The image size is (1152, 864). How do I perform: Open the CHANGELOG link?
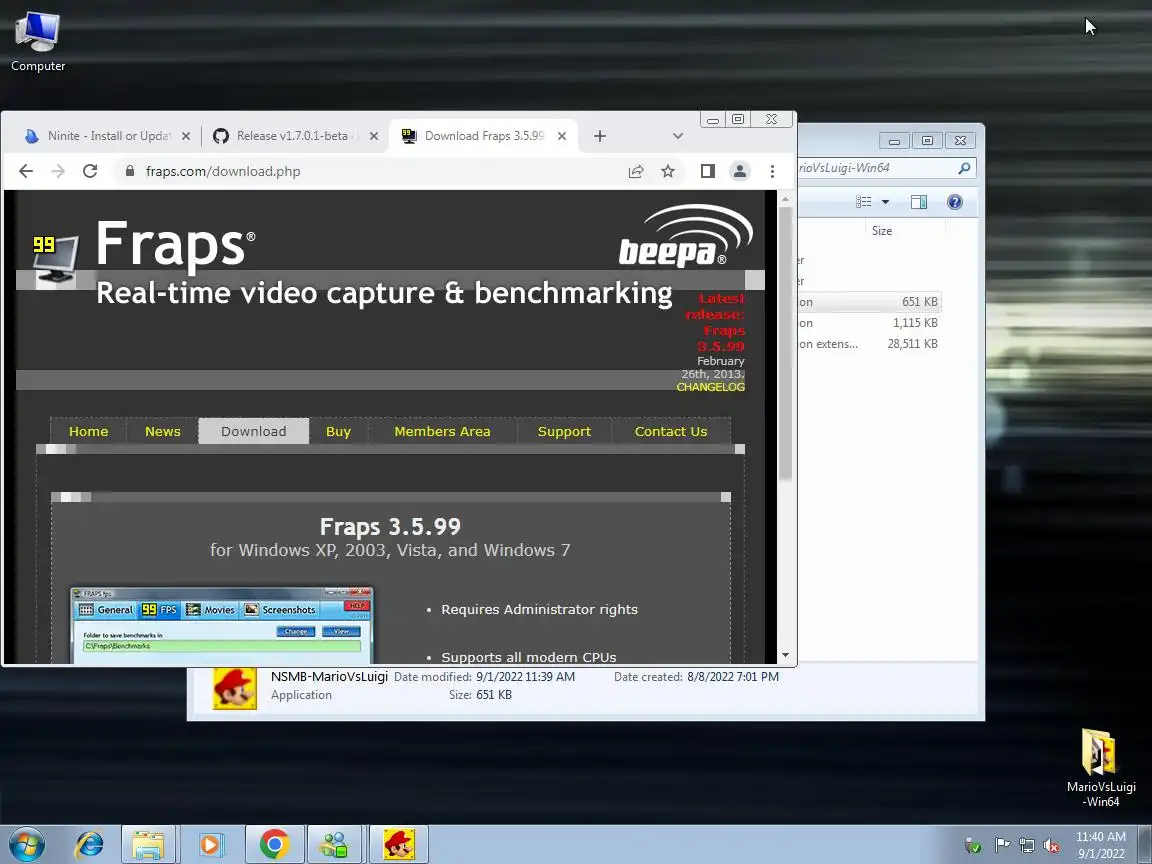(x=710, y=387)
